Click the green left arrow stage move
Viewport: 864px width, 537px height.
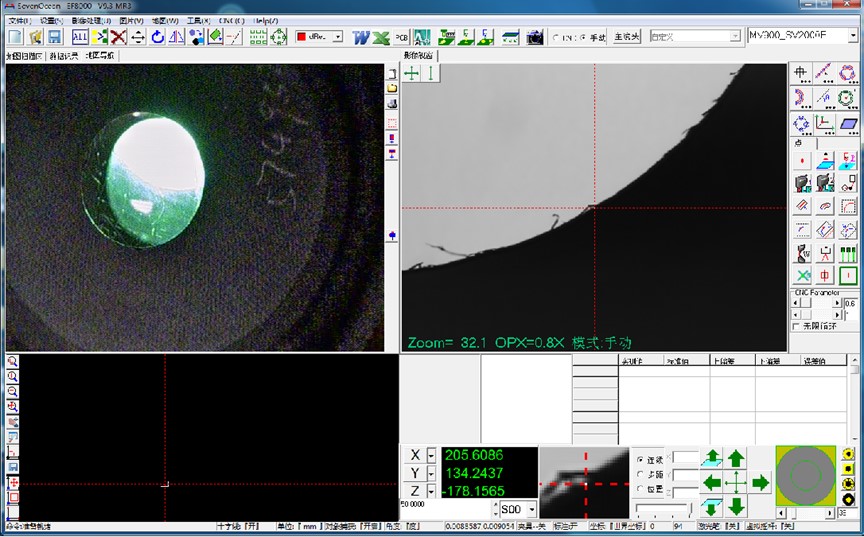click(712, 483)
